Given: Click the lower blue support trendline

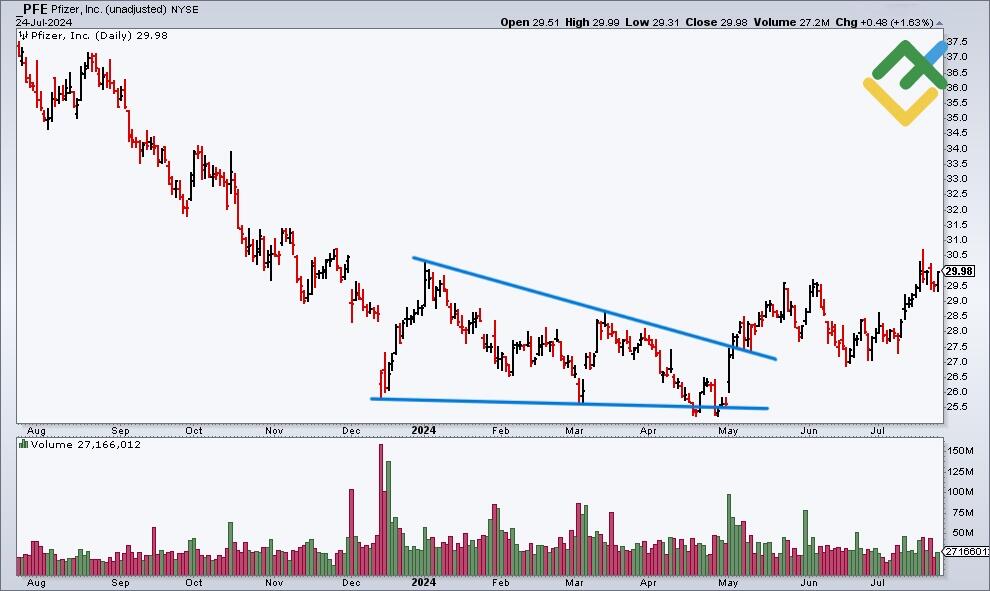Looking at the screenshot, I should [570, 403].
